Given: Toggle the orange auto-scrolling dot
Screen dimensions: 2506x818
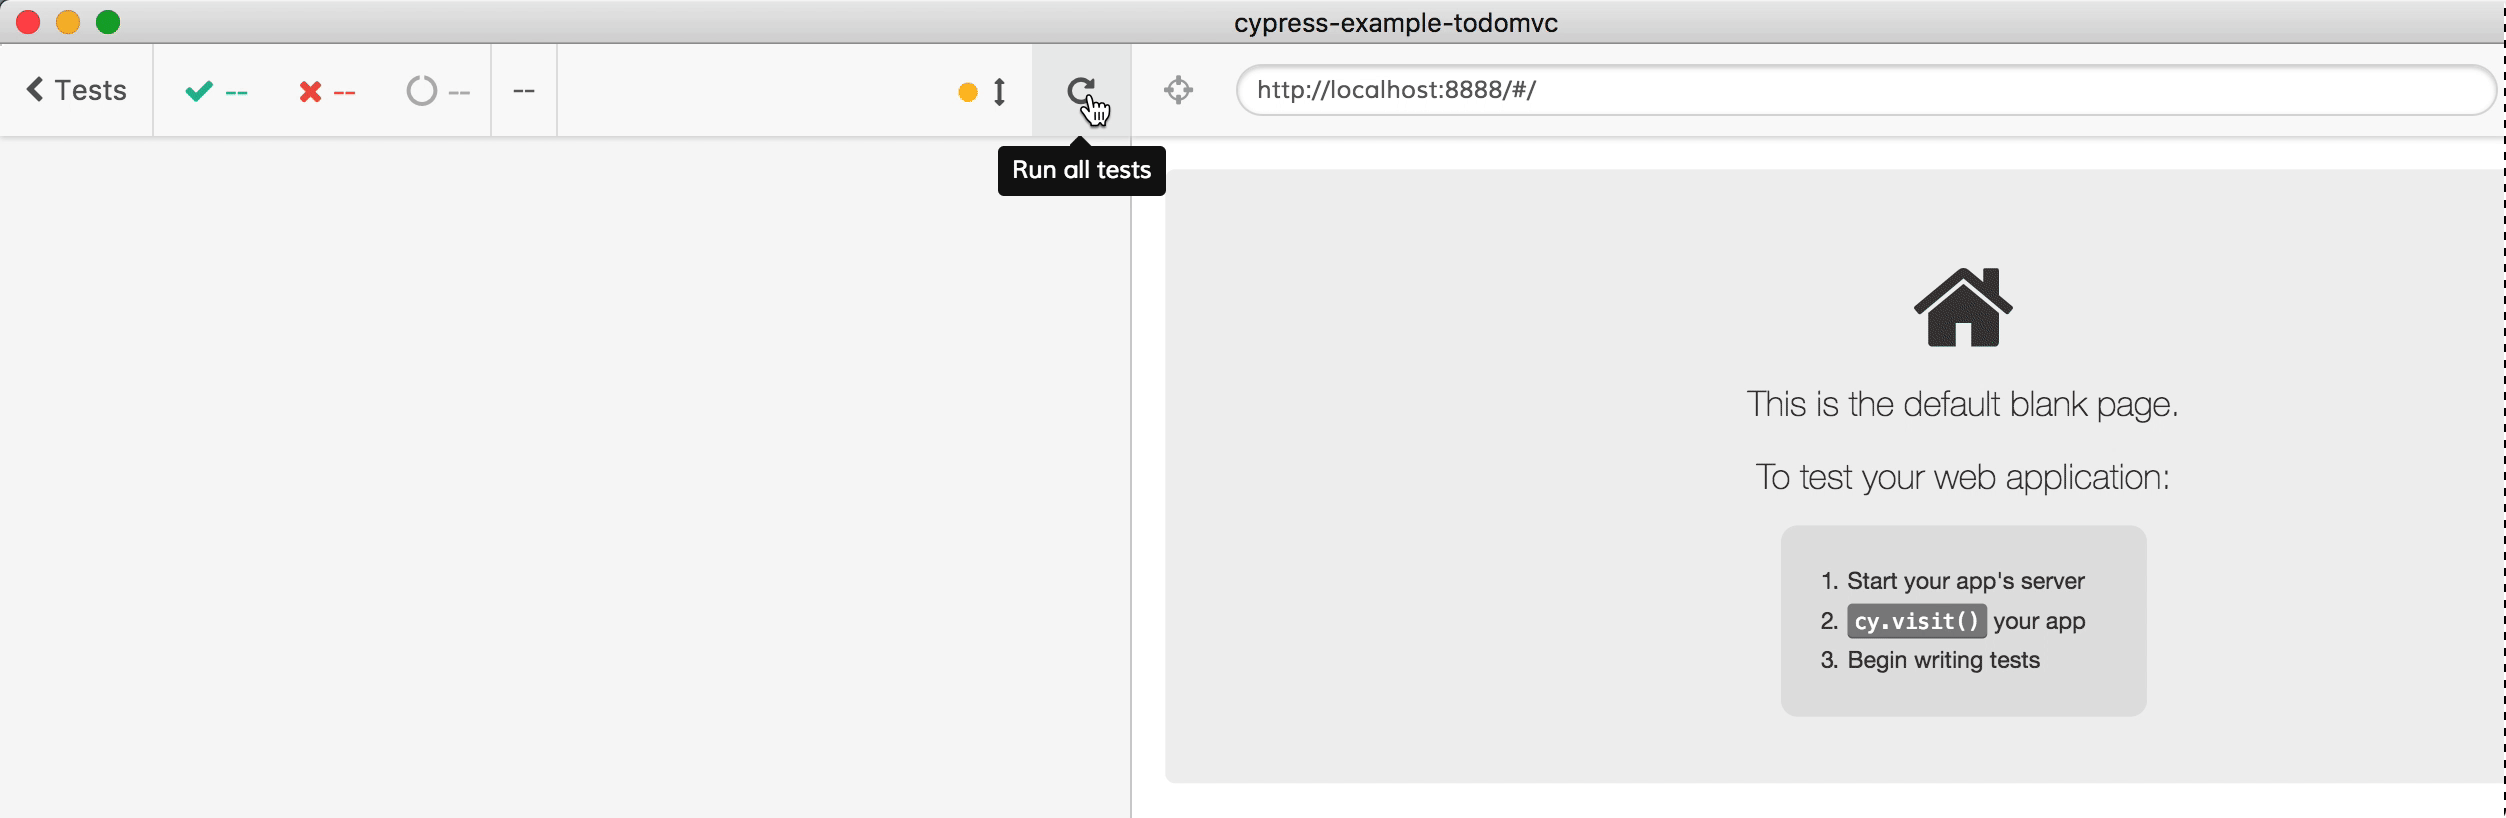Looking at the screenshot, I should coord(967,92).
